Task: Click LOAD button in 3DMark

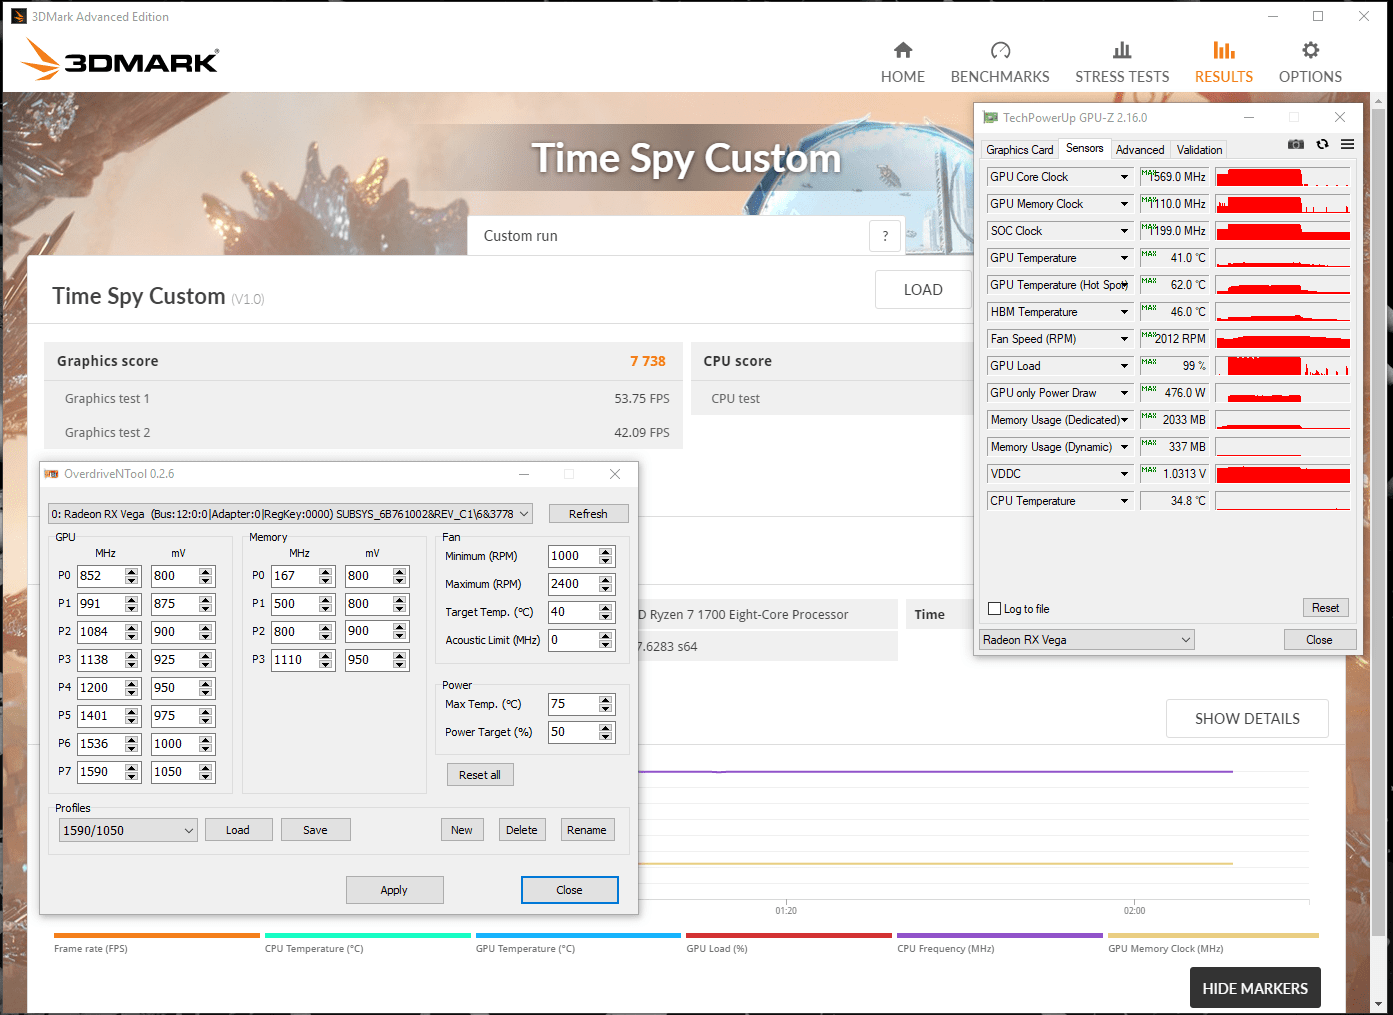Action: point(923,290)
